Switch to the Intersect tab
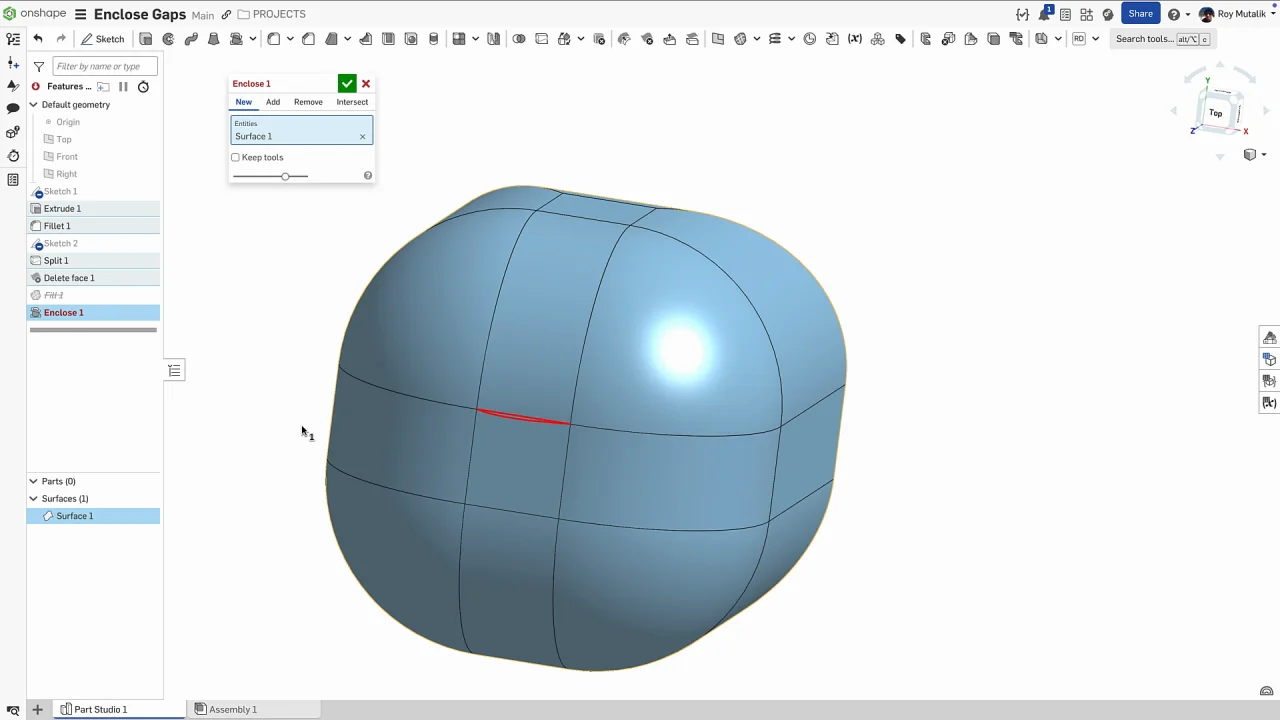The width and height of the screenshot is (1280, 720). pyautogui.click(x=352, y=102)
